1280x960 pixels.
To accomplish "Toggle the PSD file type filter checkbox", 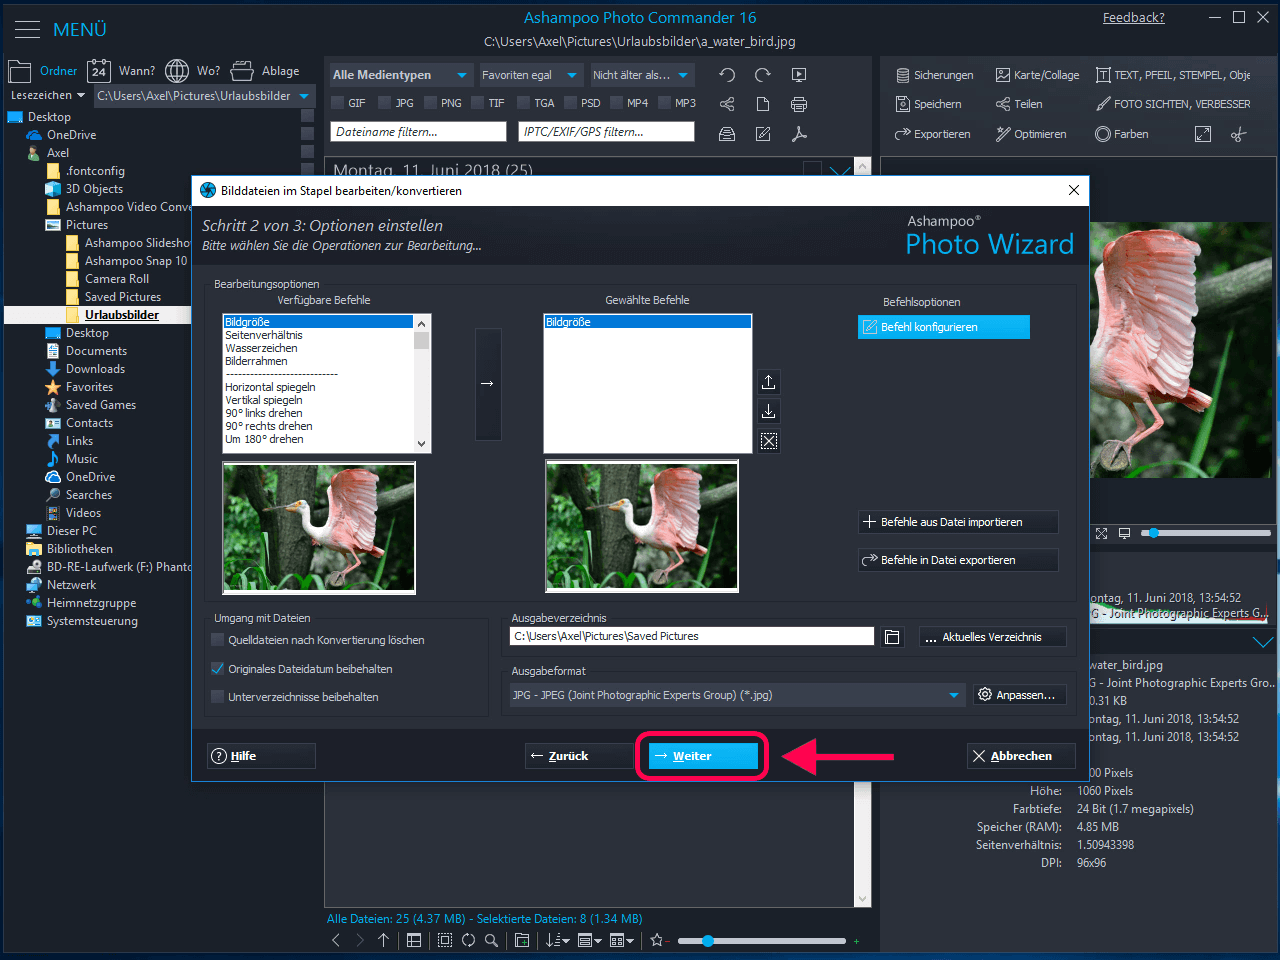I will pyautogui.click(x=570, y=103).
